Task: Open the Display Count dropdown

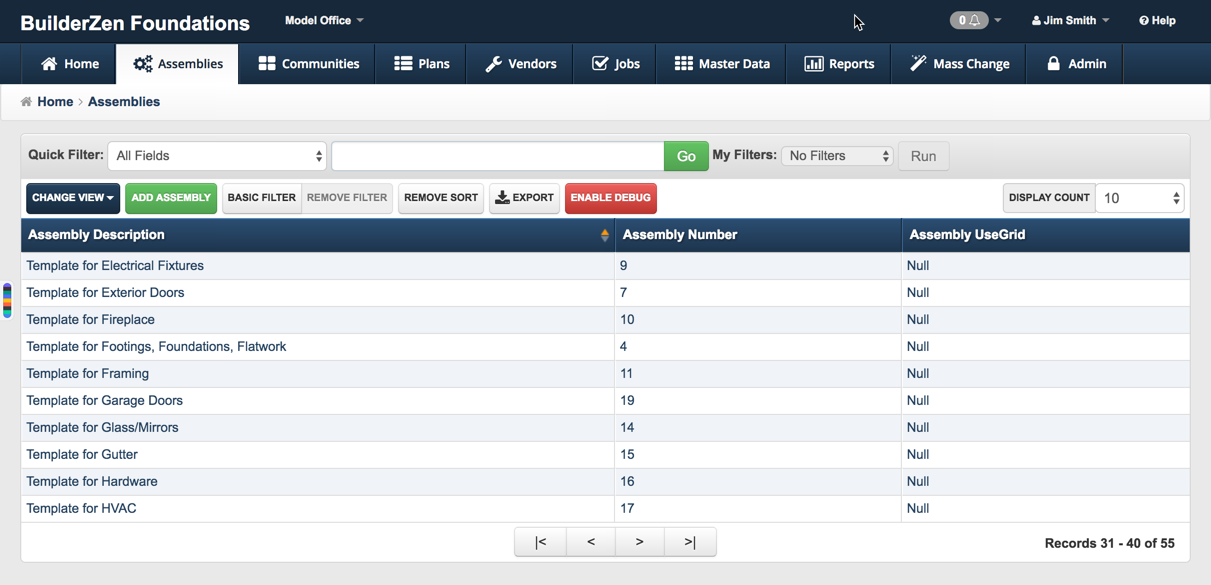Action: point(1140,198)
